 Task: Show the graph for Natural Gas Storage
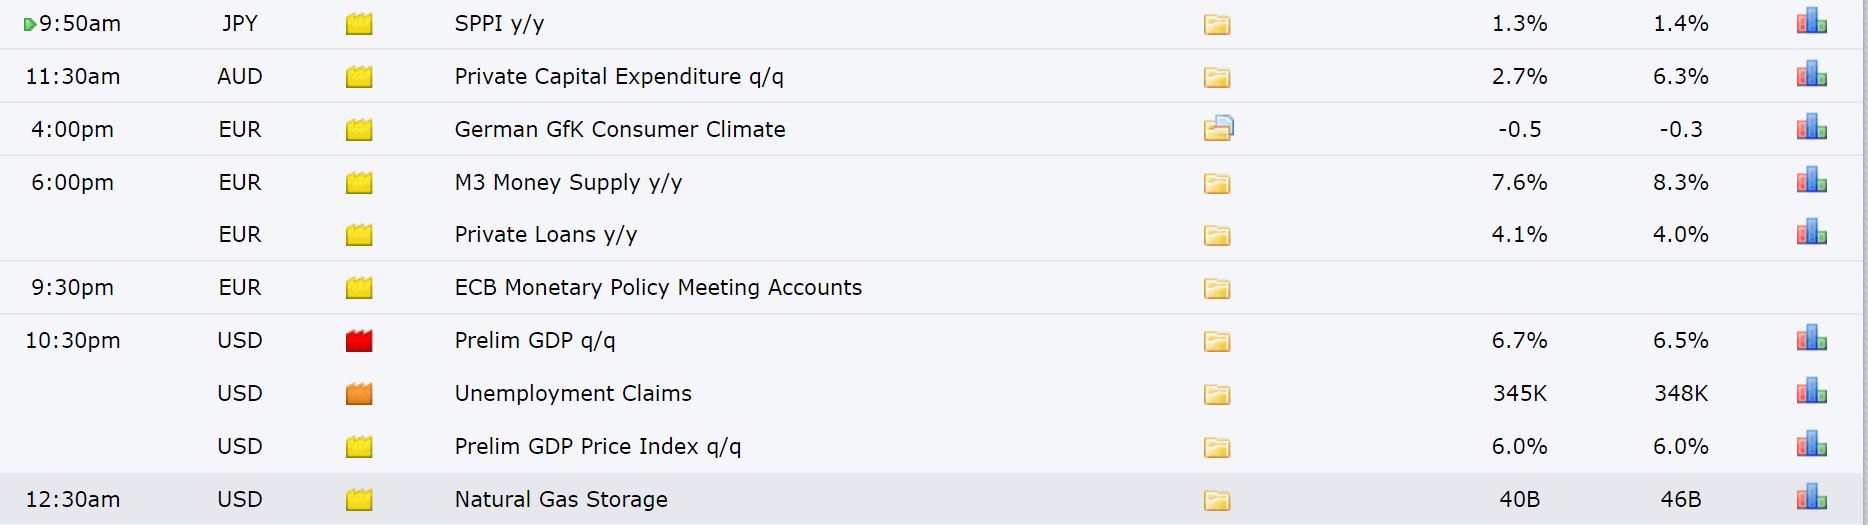pyautogui.click(x=1811, y=498)
